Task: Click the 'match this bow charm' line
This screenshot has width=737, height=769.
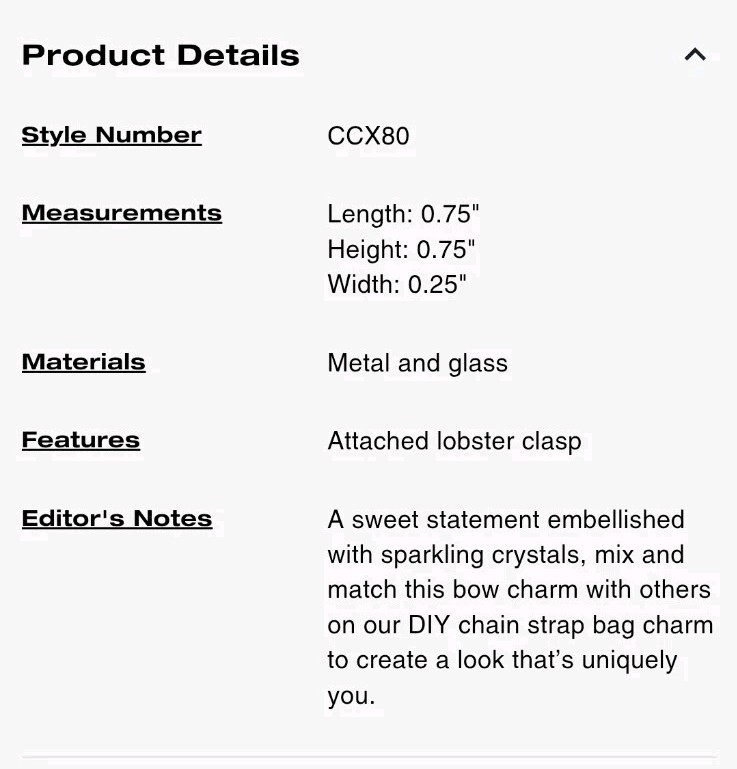Action: 519,590
